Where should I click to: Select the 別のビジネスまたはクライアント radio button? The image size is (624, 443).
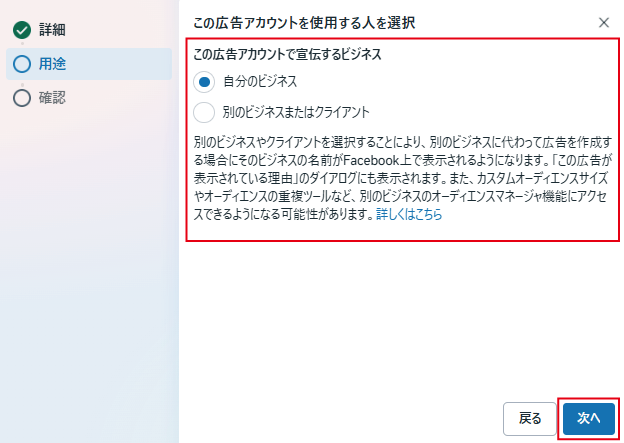coord(204,112)
